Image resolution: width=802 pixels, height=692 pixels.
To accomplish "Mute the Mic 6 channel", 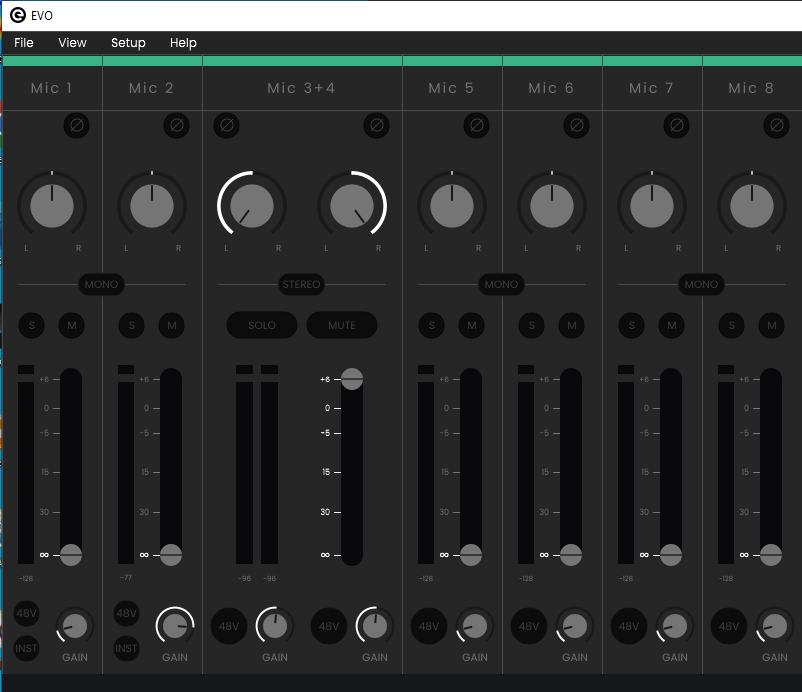I will coord(572,325).
